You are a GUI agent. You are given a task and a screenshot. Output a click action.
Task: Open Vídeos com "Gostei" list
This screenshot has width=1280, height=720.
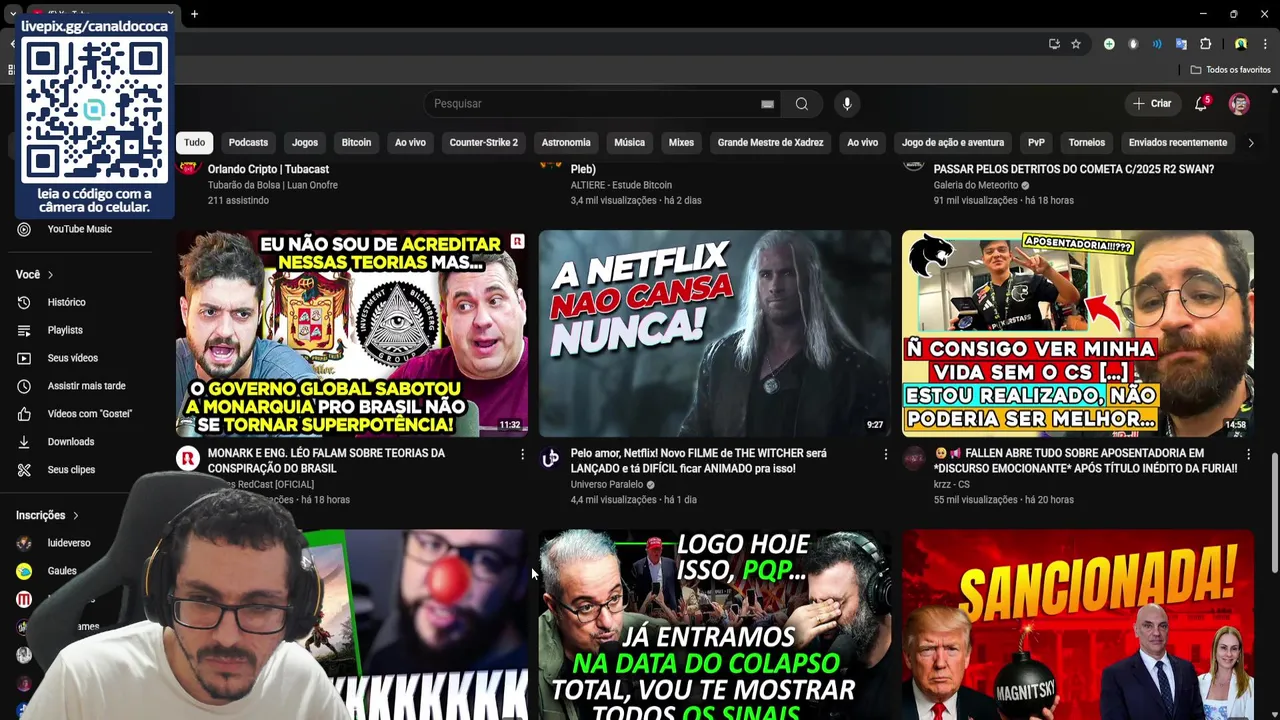click(89, 414)
